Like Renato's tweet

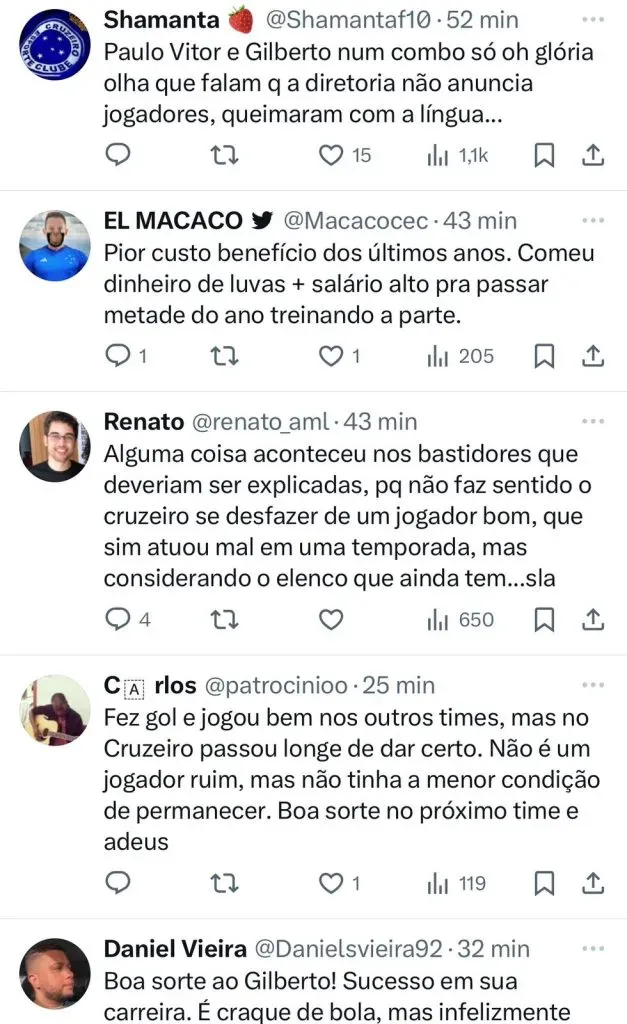(x=331, y=620)
